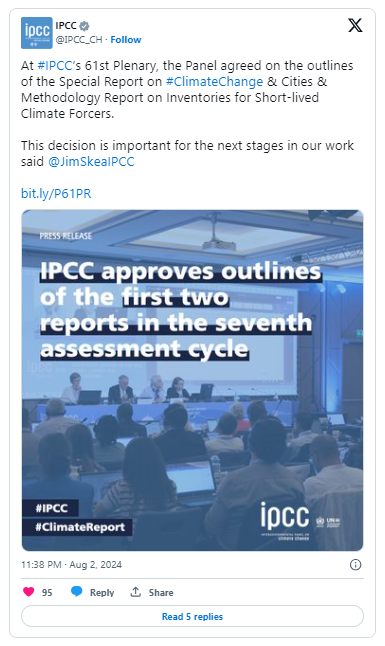Click the IPCC display name
Screen dimensions: 385x646
pyautogui.click(x=66, y=26)
